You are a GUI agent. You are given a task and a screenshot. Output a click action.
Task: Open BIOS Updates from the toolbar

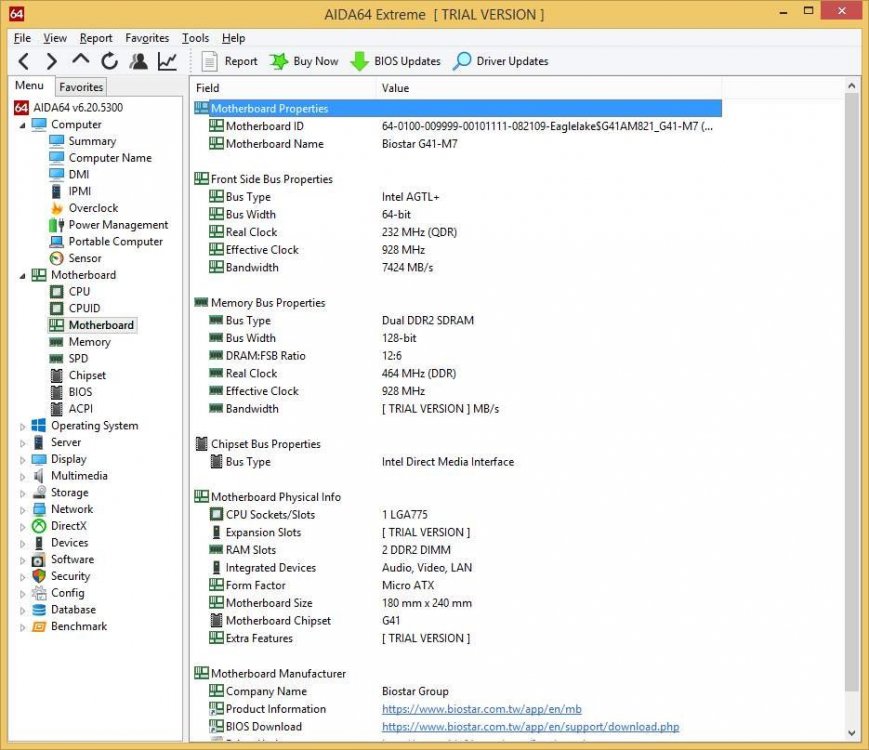(x=395, y=62)
